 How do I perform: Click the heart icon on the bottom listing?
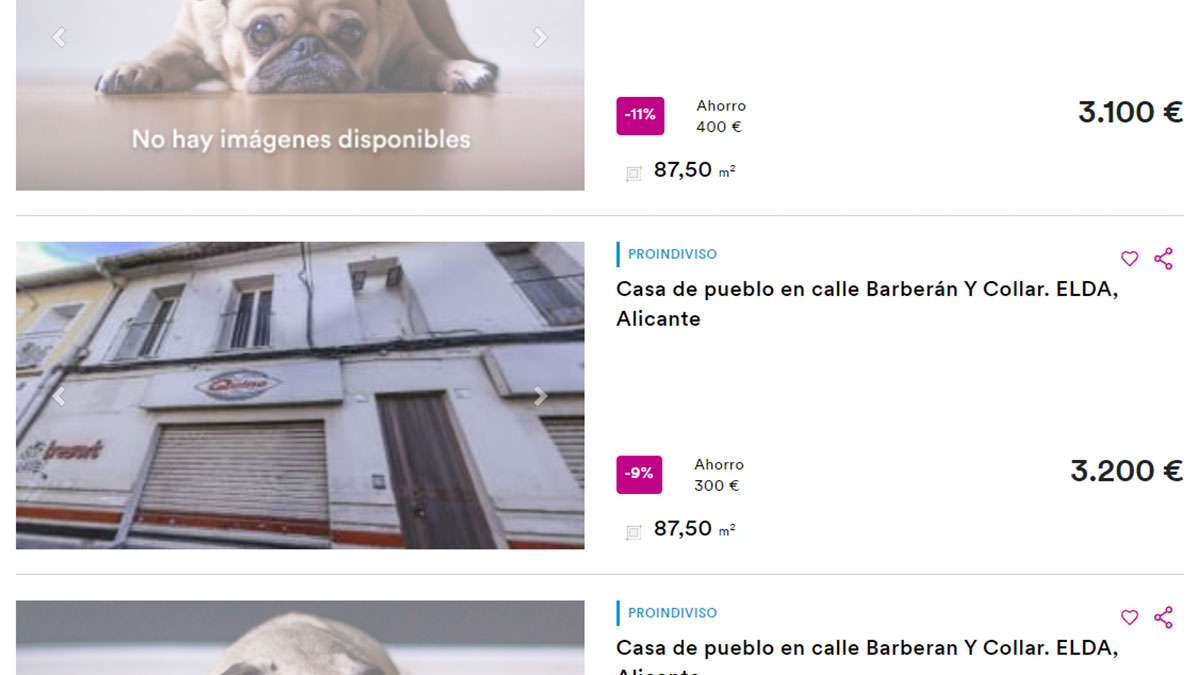[x=1129, y=618]
